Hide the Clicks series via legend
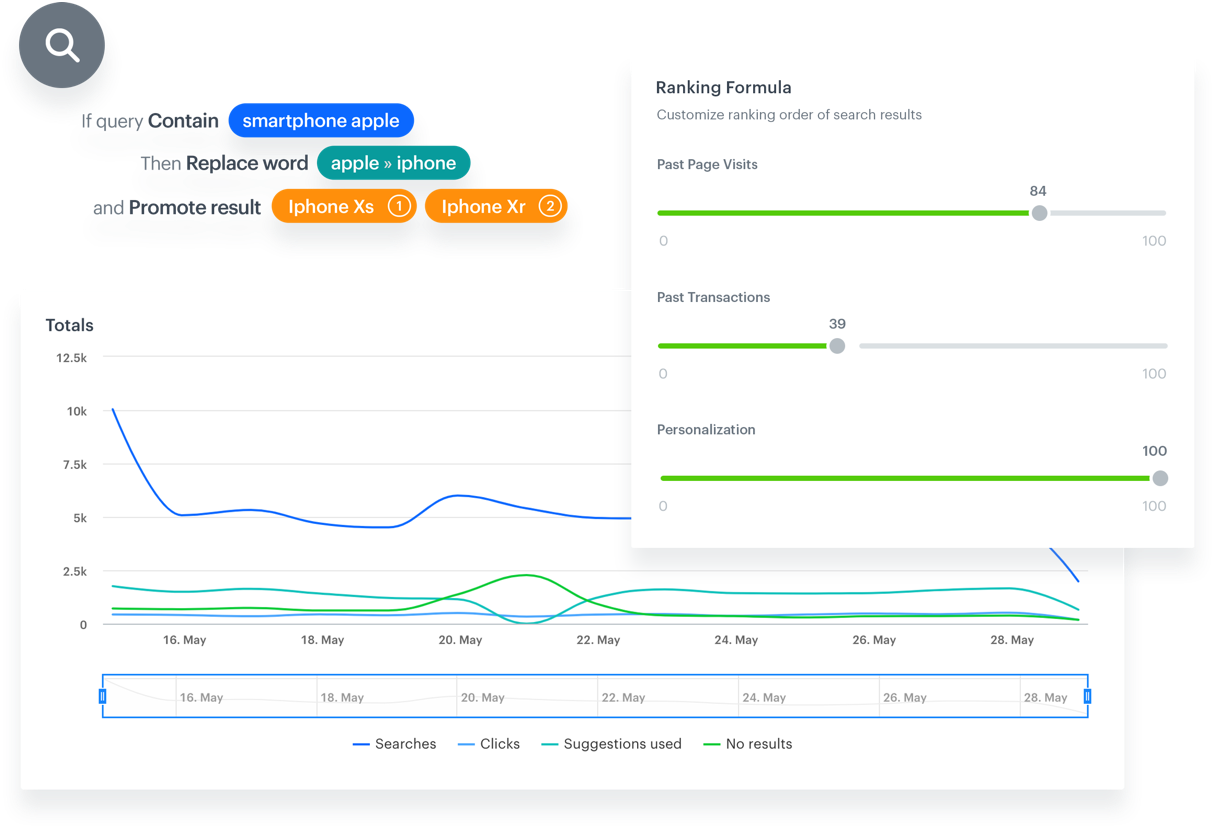The height and width of the screenshot is (827, 1212). tap(489, 744)
